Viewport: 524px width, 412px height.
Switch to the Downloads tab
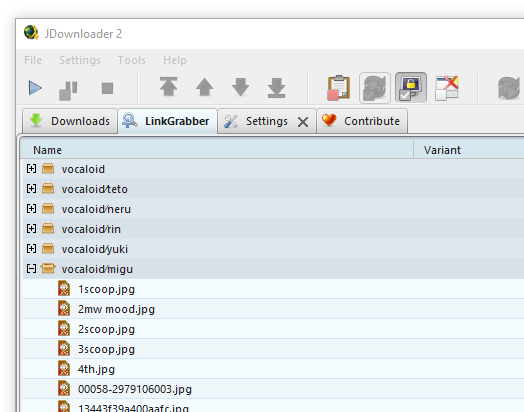[70, 121]
